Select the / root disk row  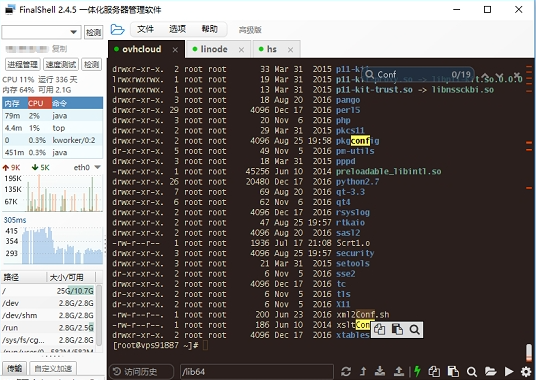[x=48, y=291]
